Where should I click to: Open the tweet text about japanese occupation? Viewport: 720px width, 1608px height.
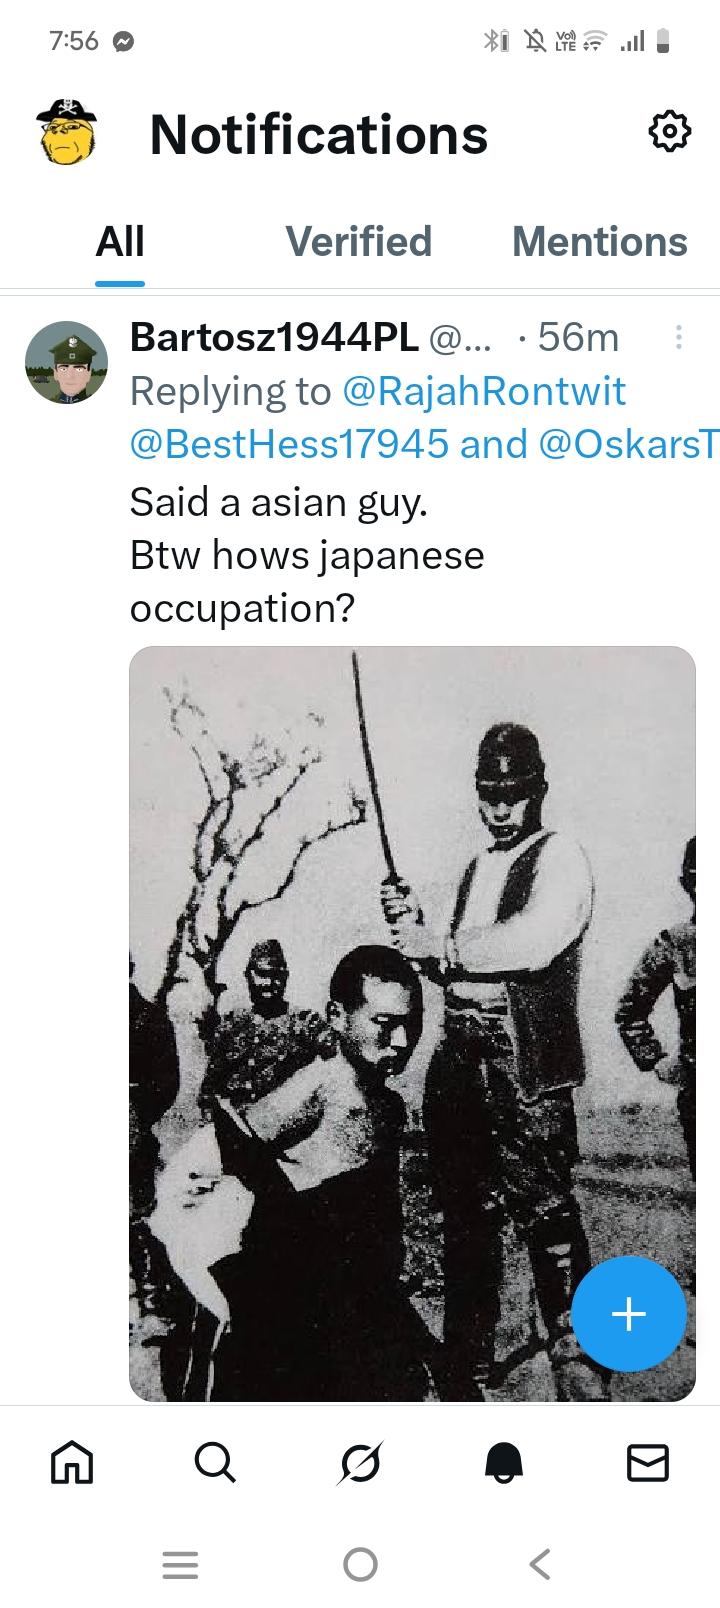(x=307, y=555)
